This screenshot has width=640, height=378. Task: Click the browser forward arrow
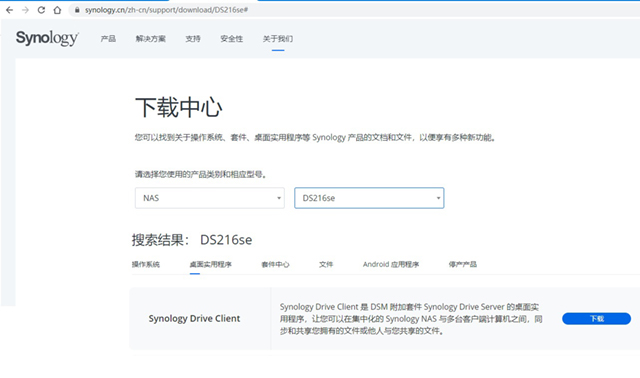25,10
